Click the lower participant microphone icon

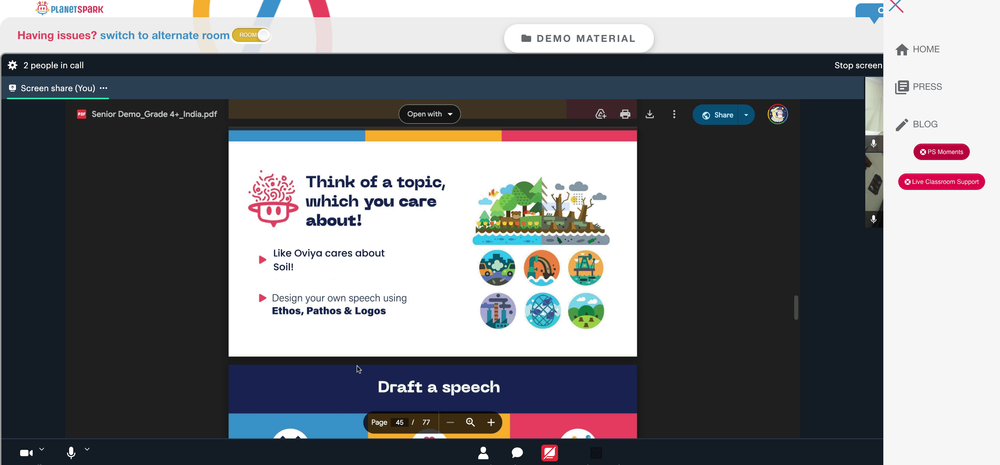[874, 219]
